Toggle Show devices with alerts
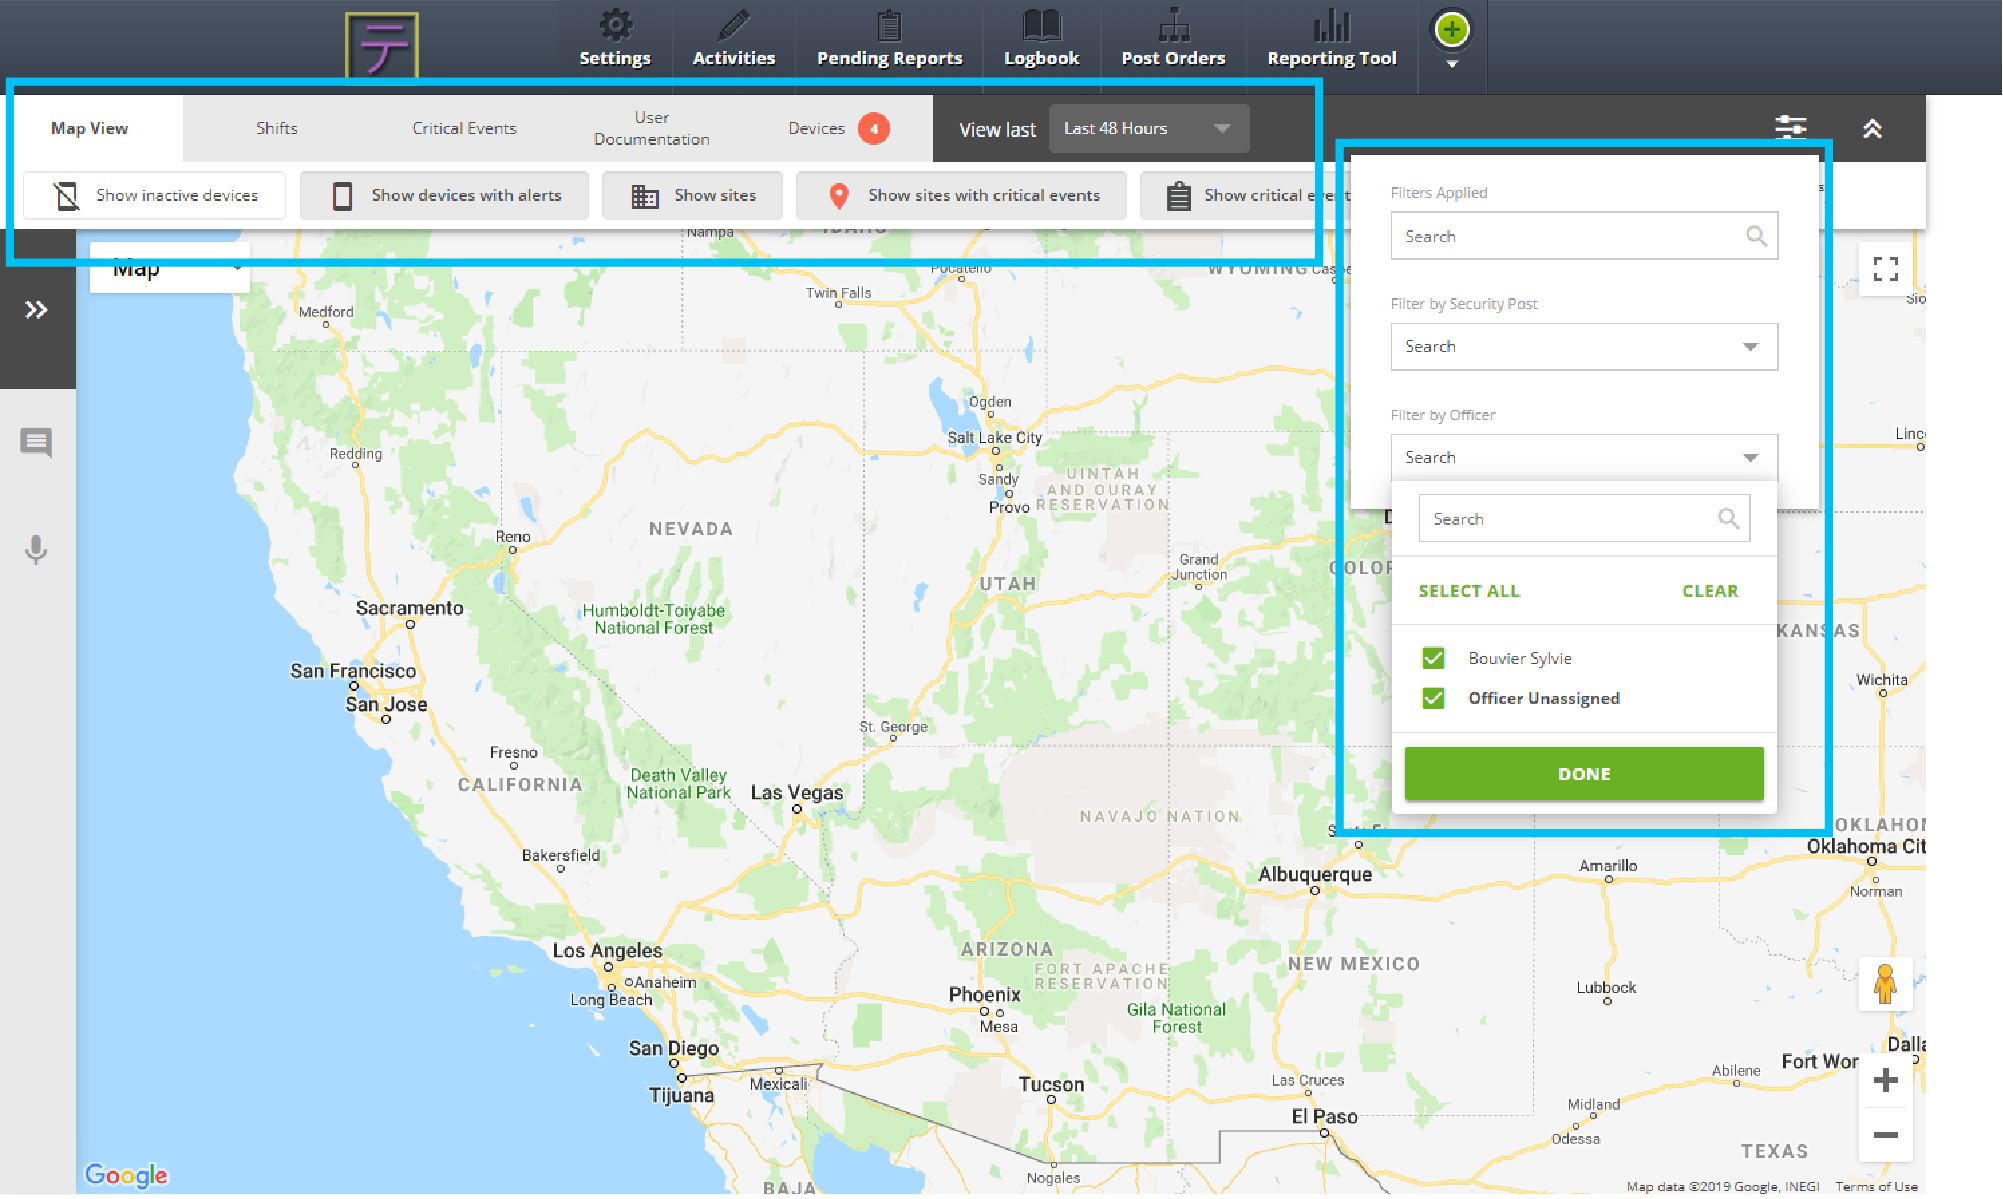 click(444, 195)
